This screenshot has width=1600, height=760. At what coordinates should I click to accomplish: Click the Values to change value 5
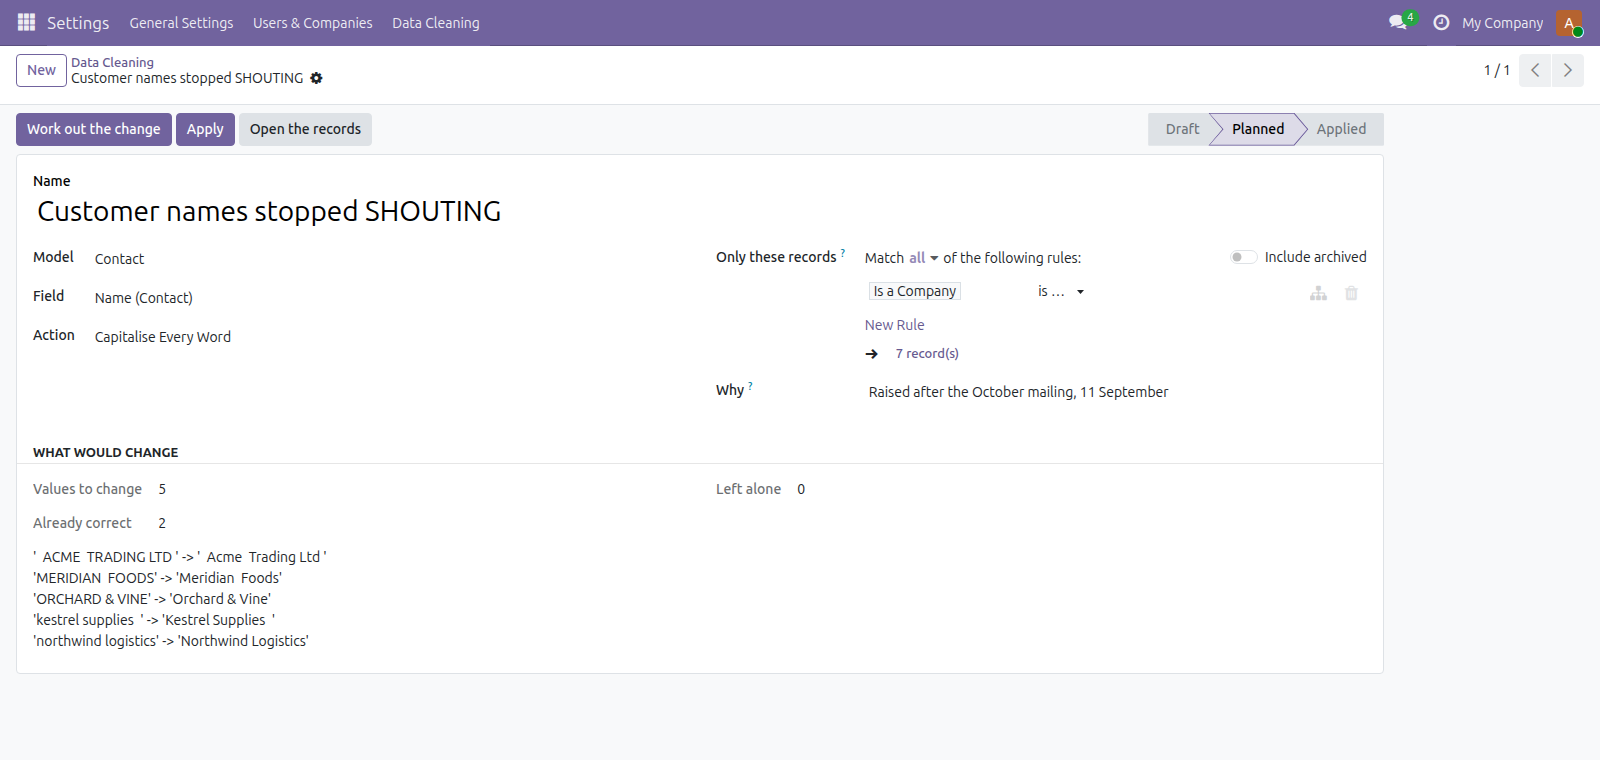click(x=162, y=489)
